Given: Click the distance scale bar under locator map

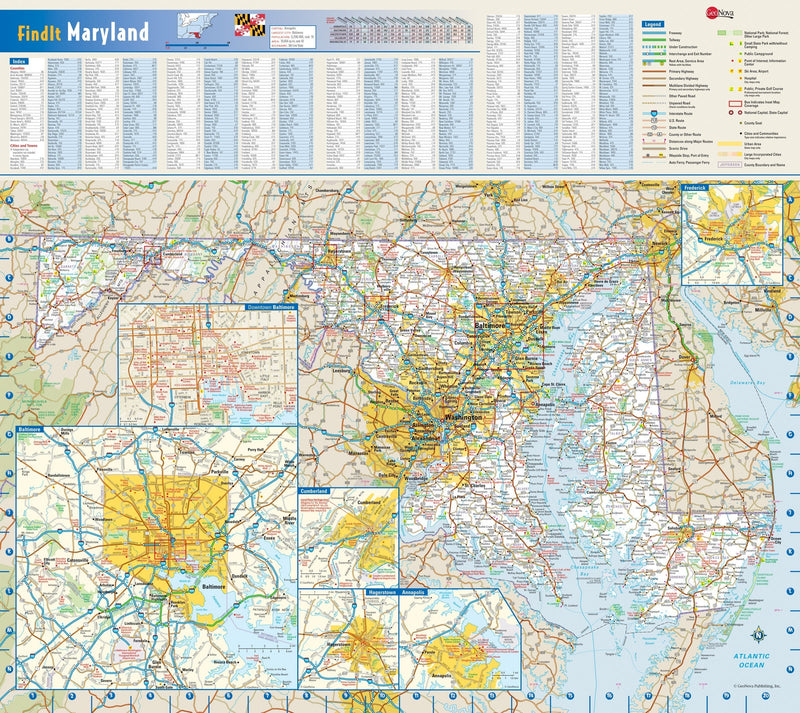Looking at the screenshot, I should pos(197,45).
